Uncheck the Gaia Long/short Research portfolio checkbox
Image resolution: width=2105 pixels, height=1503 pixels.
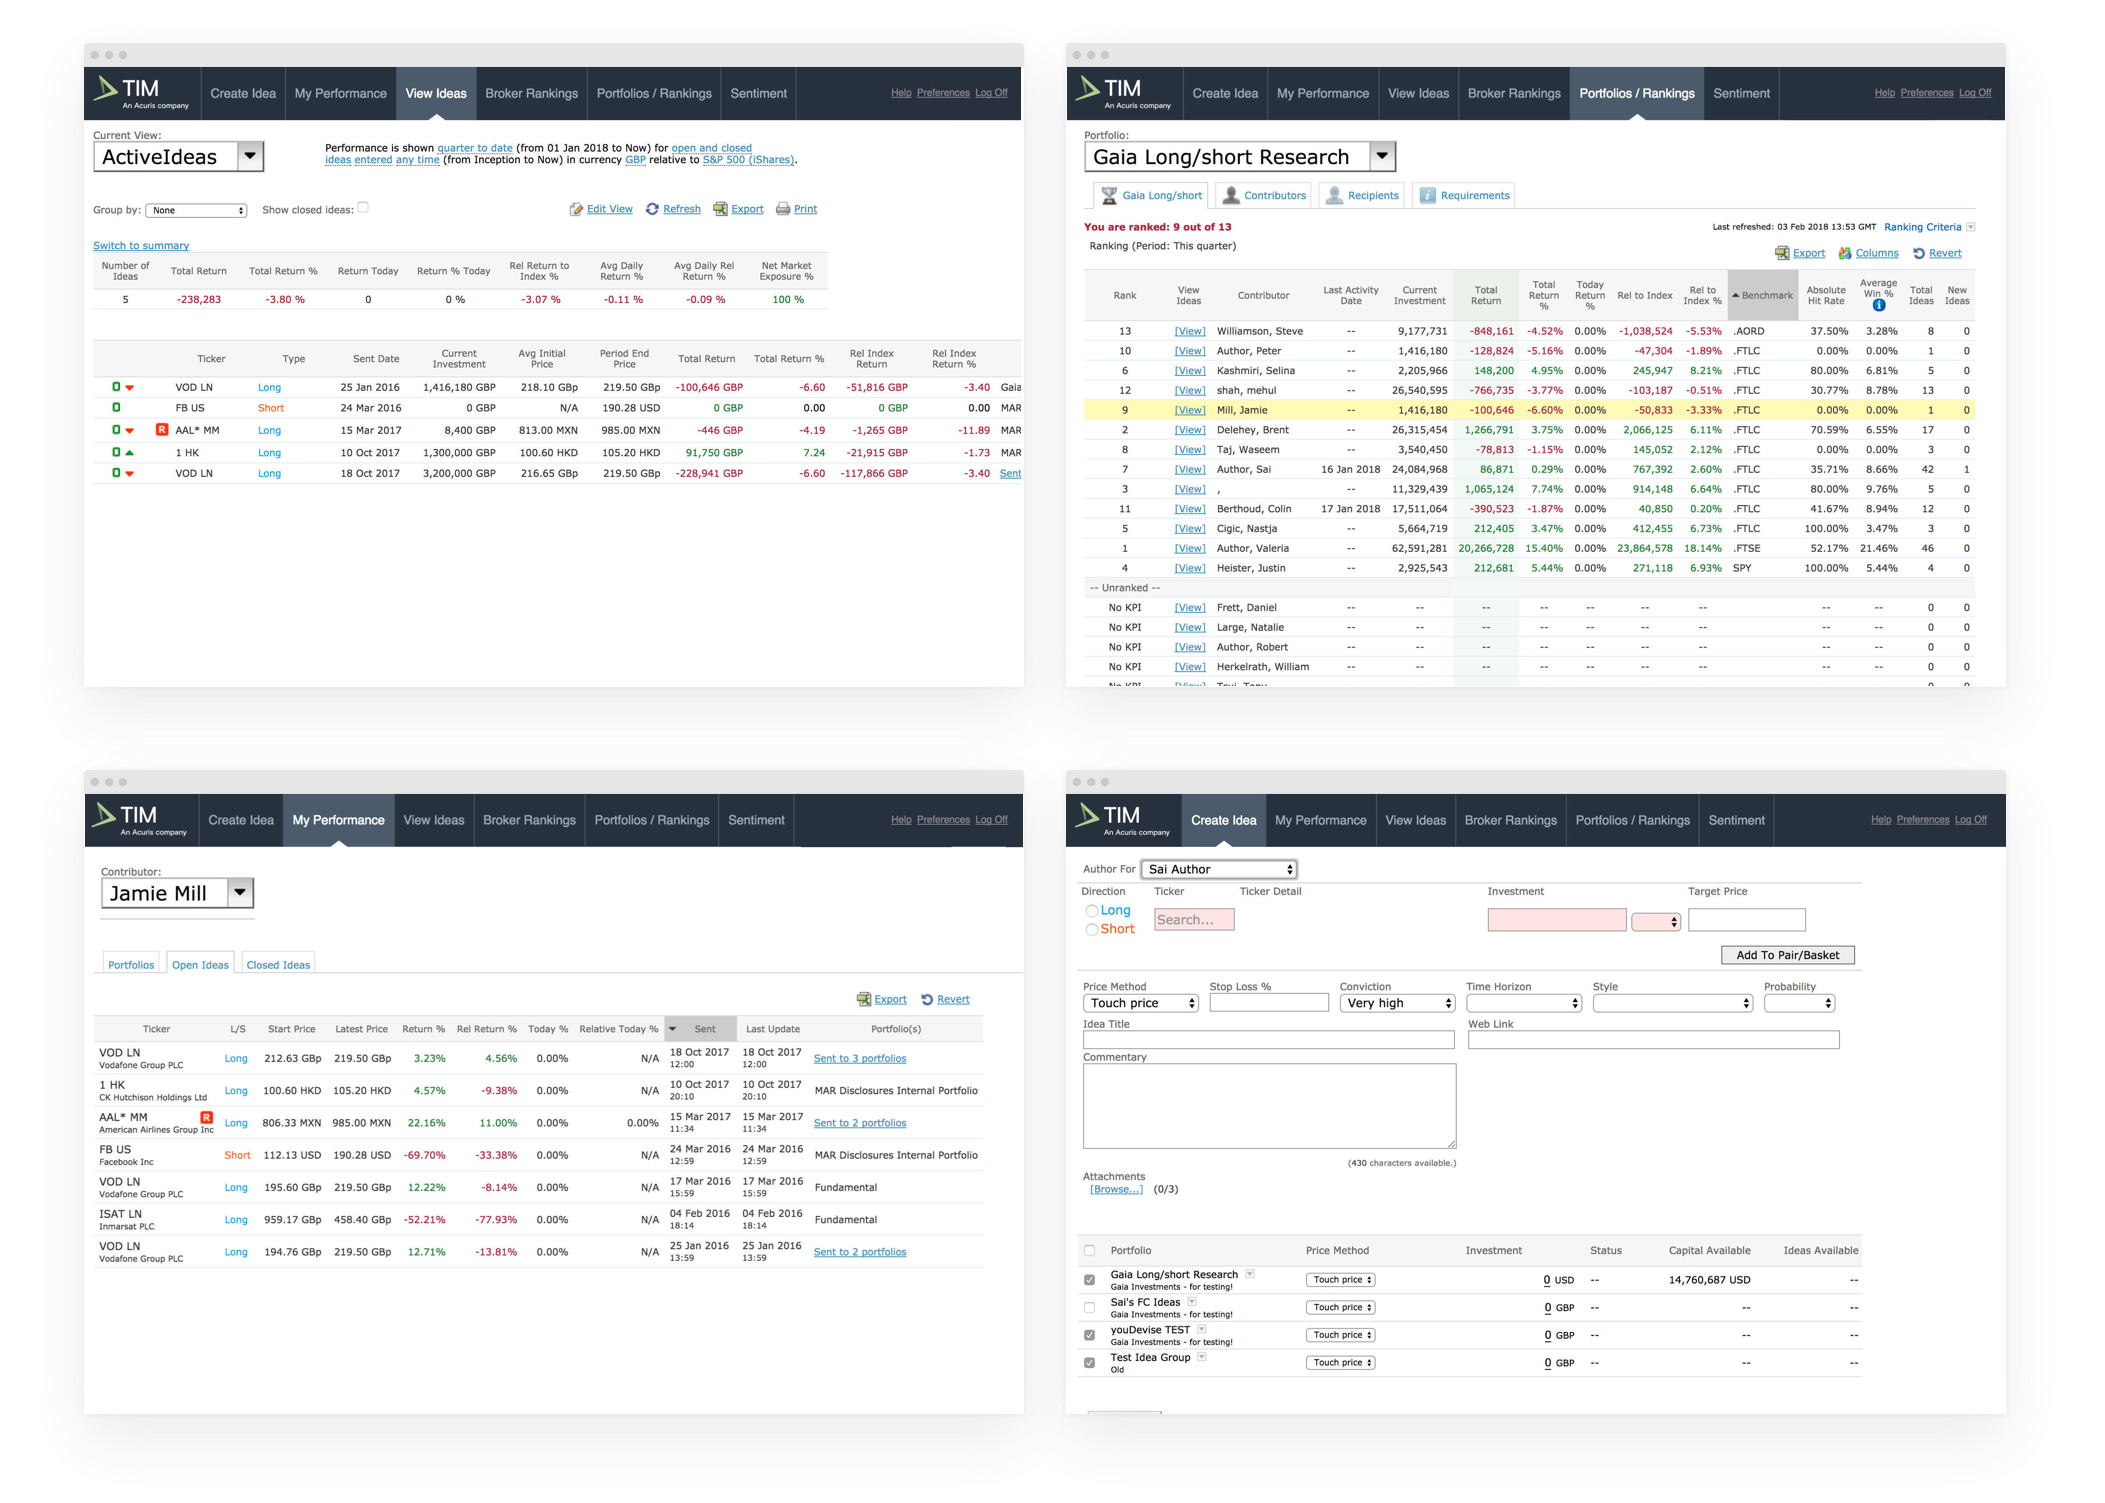click(x=1090, y=1280)
